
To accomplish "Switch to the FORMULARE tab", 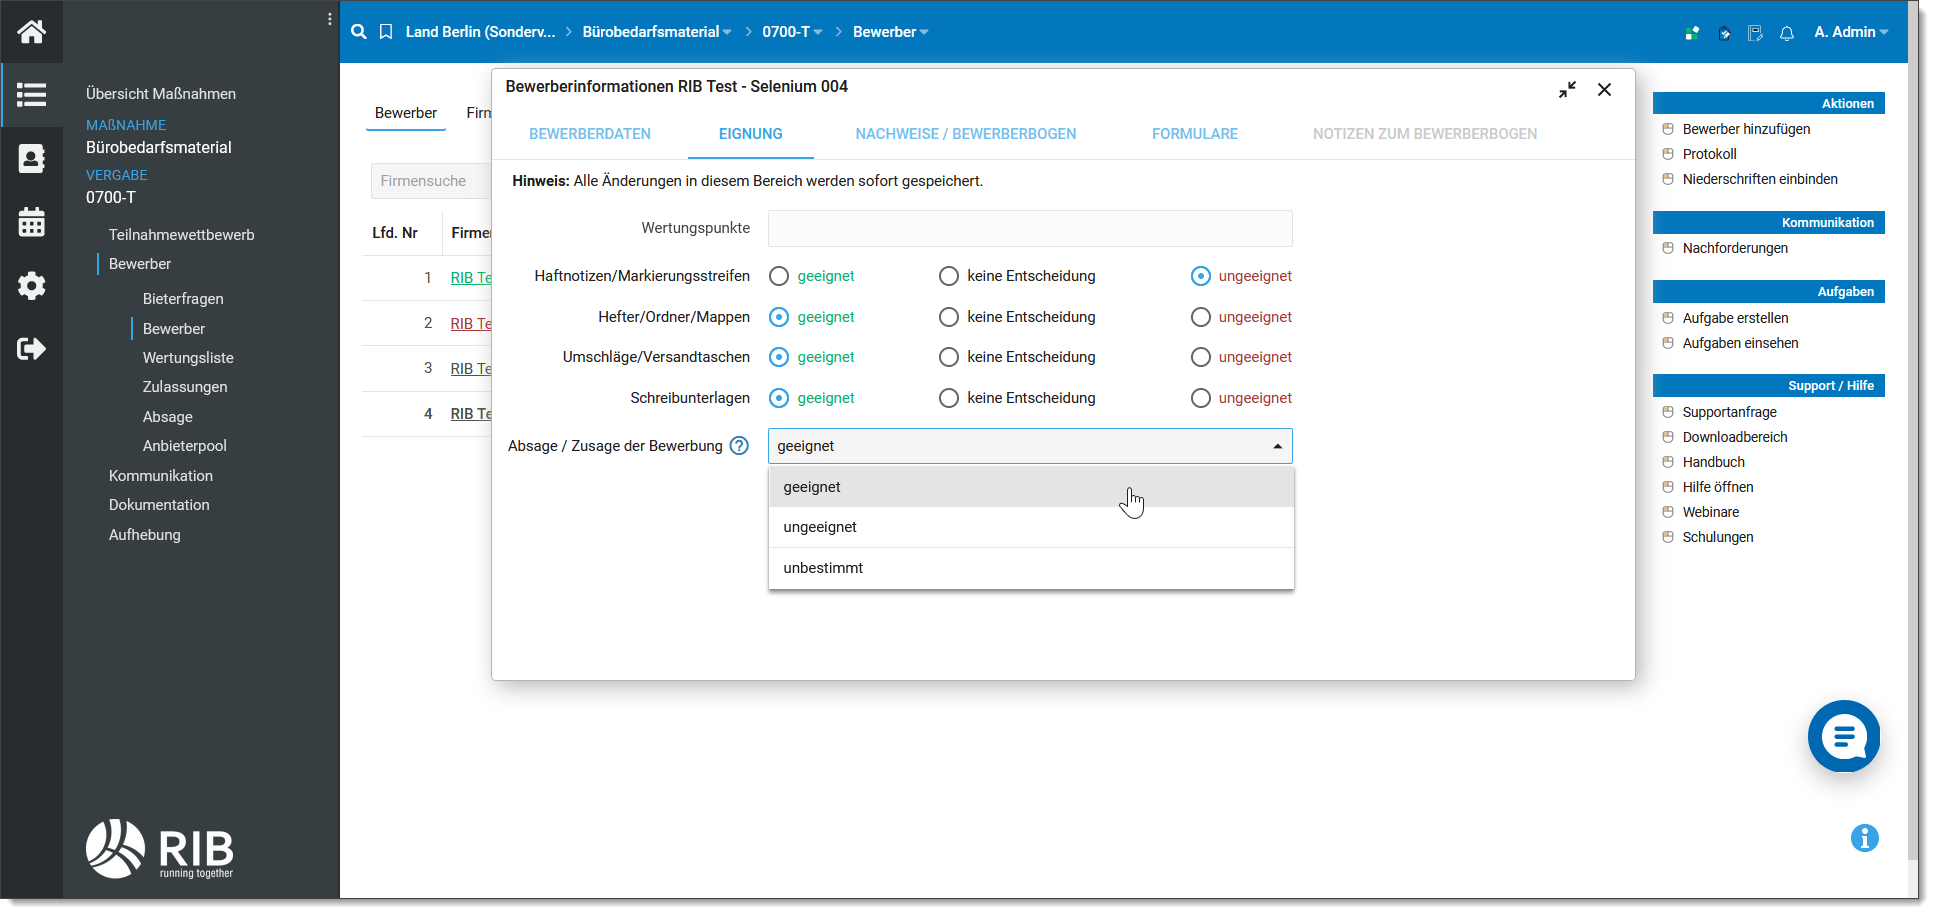I will [x=1195, y=134].
